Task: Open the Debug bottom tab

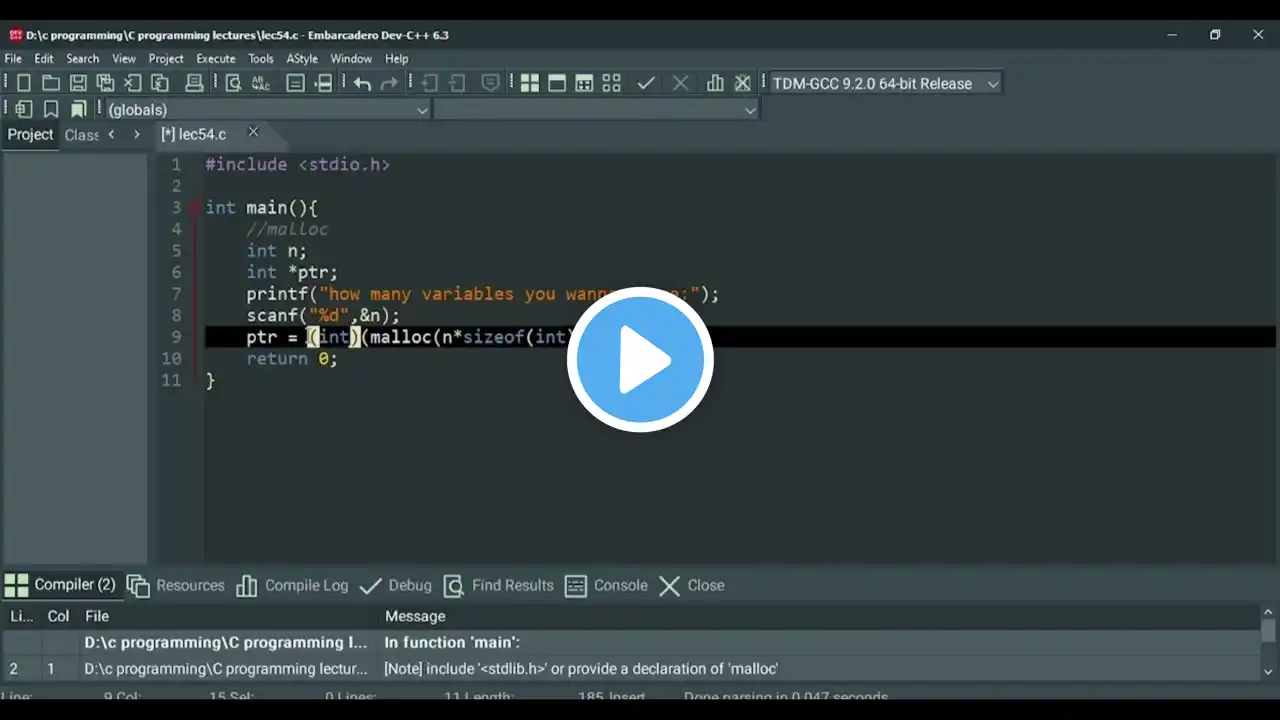Action: pyautogui.click(x=396, y=585)
